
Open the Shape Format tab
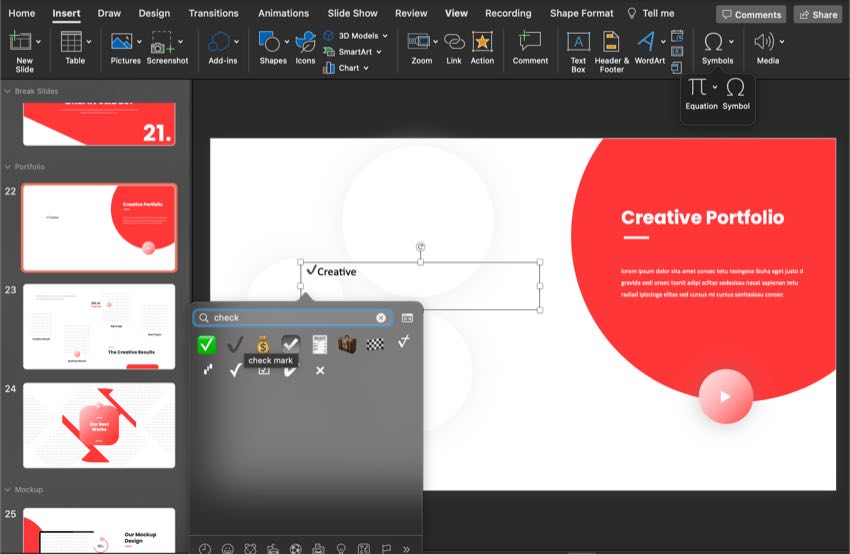coord(581,13)
